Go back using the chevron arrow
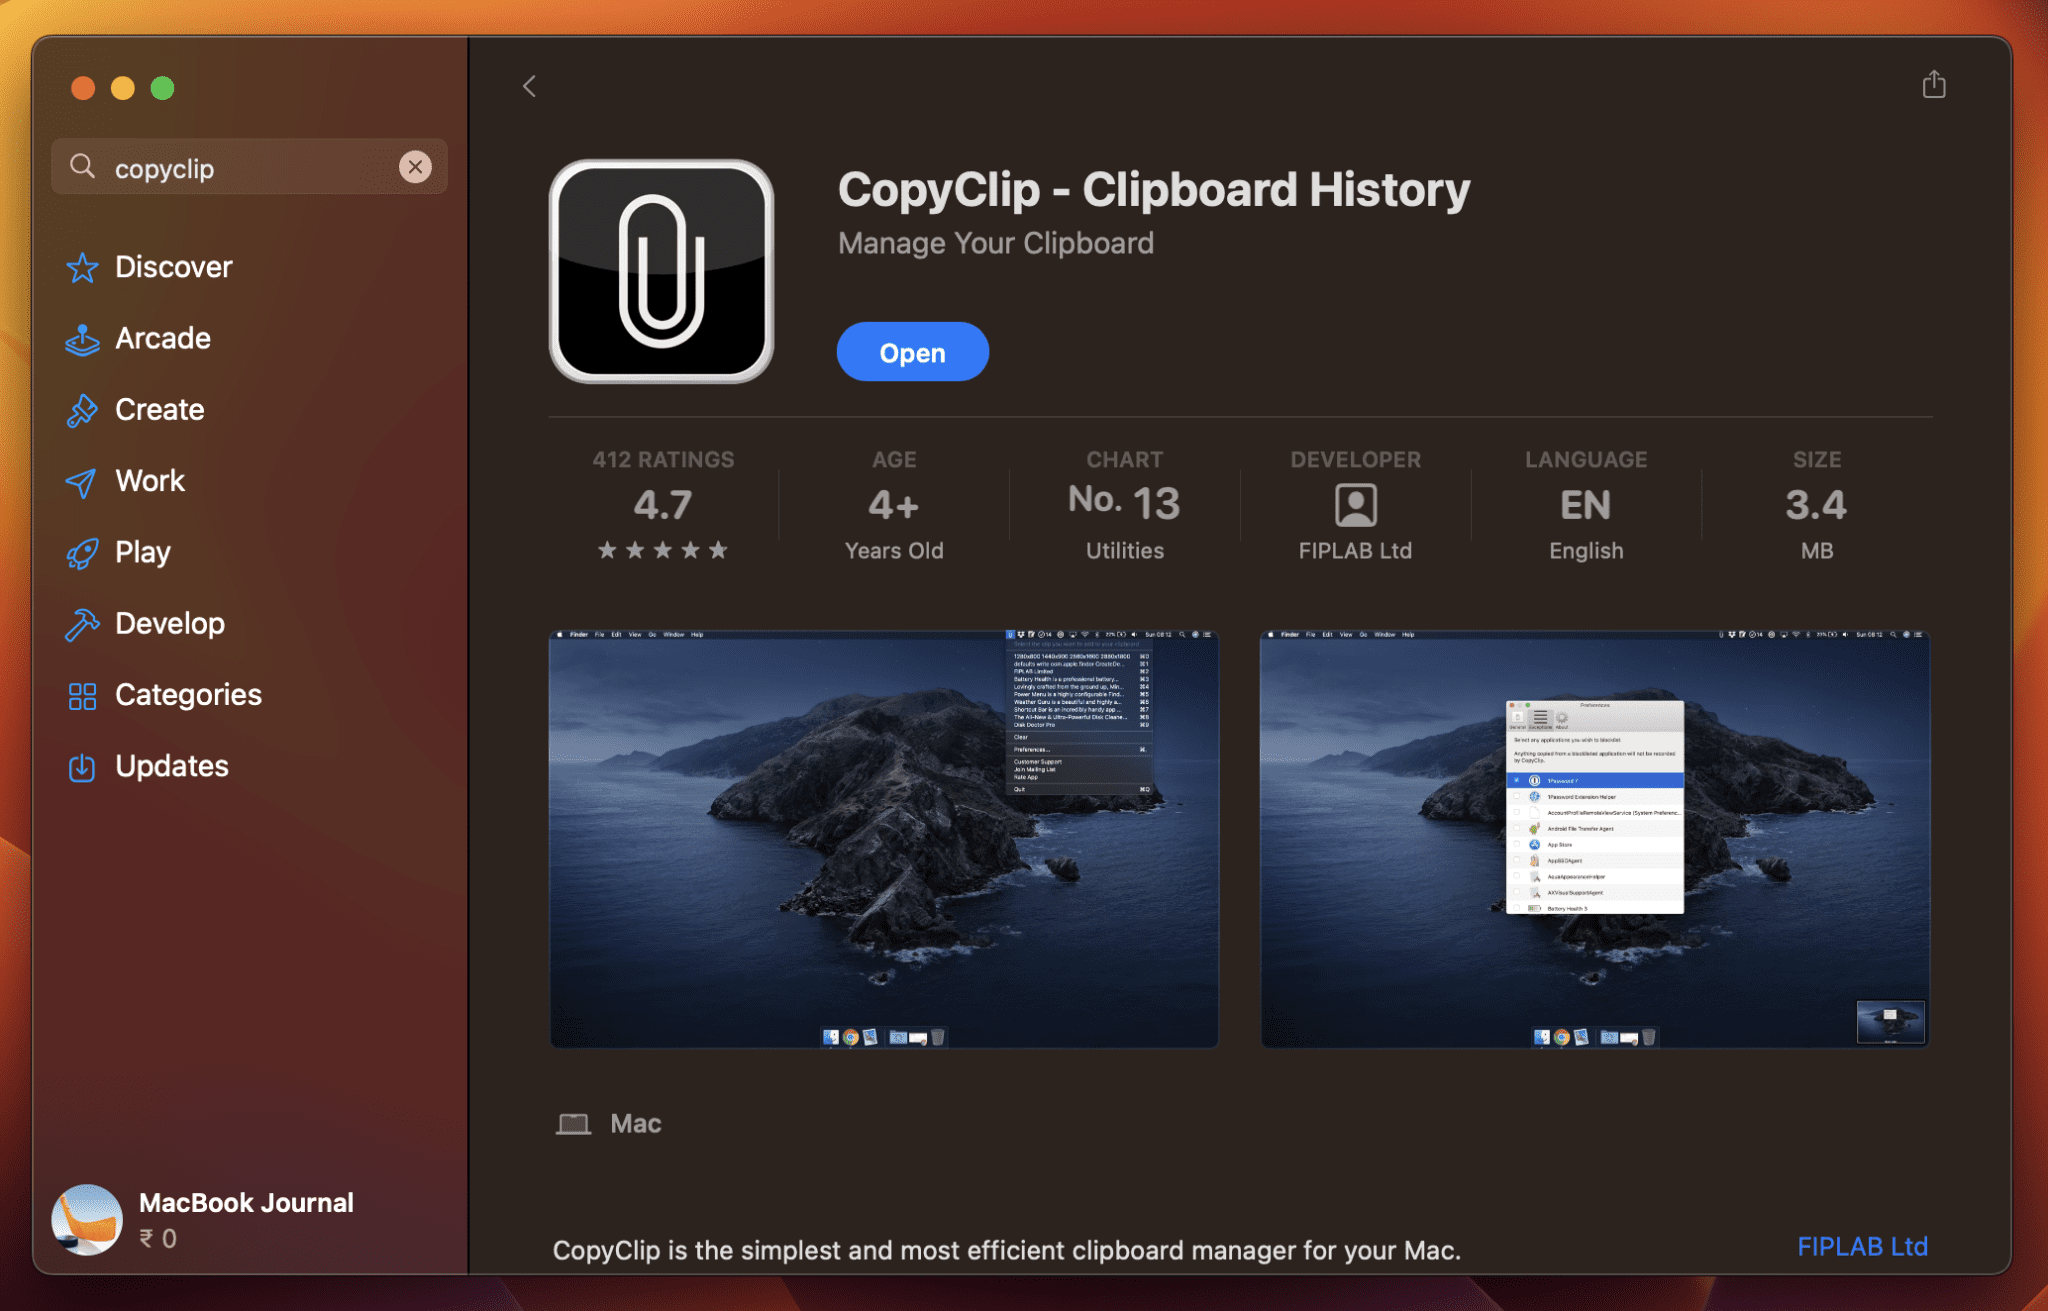 tap(529, 86)
